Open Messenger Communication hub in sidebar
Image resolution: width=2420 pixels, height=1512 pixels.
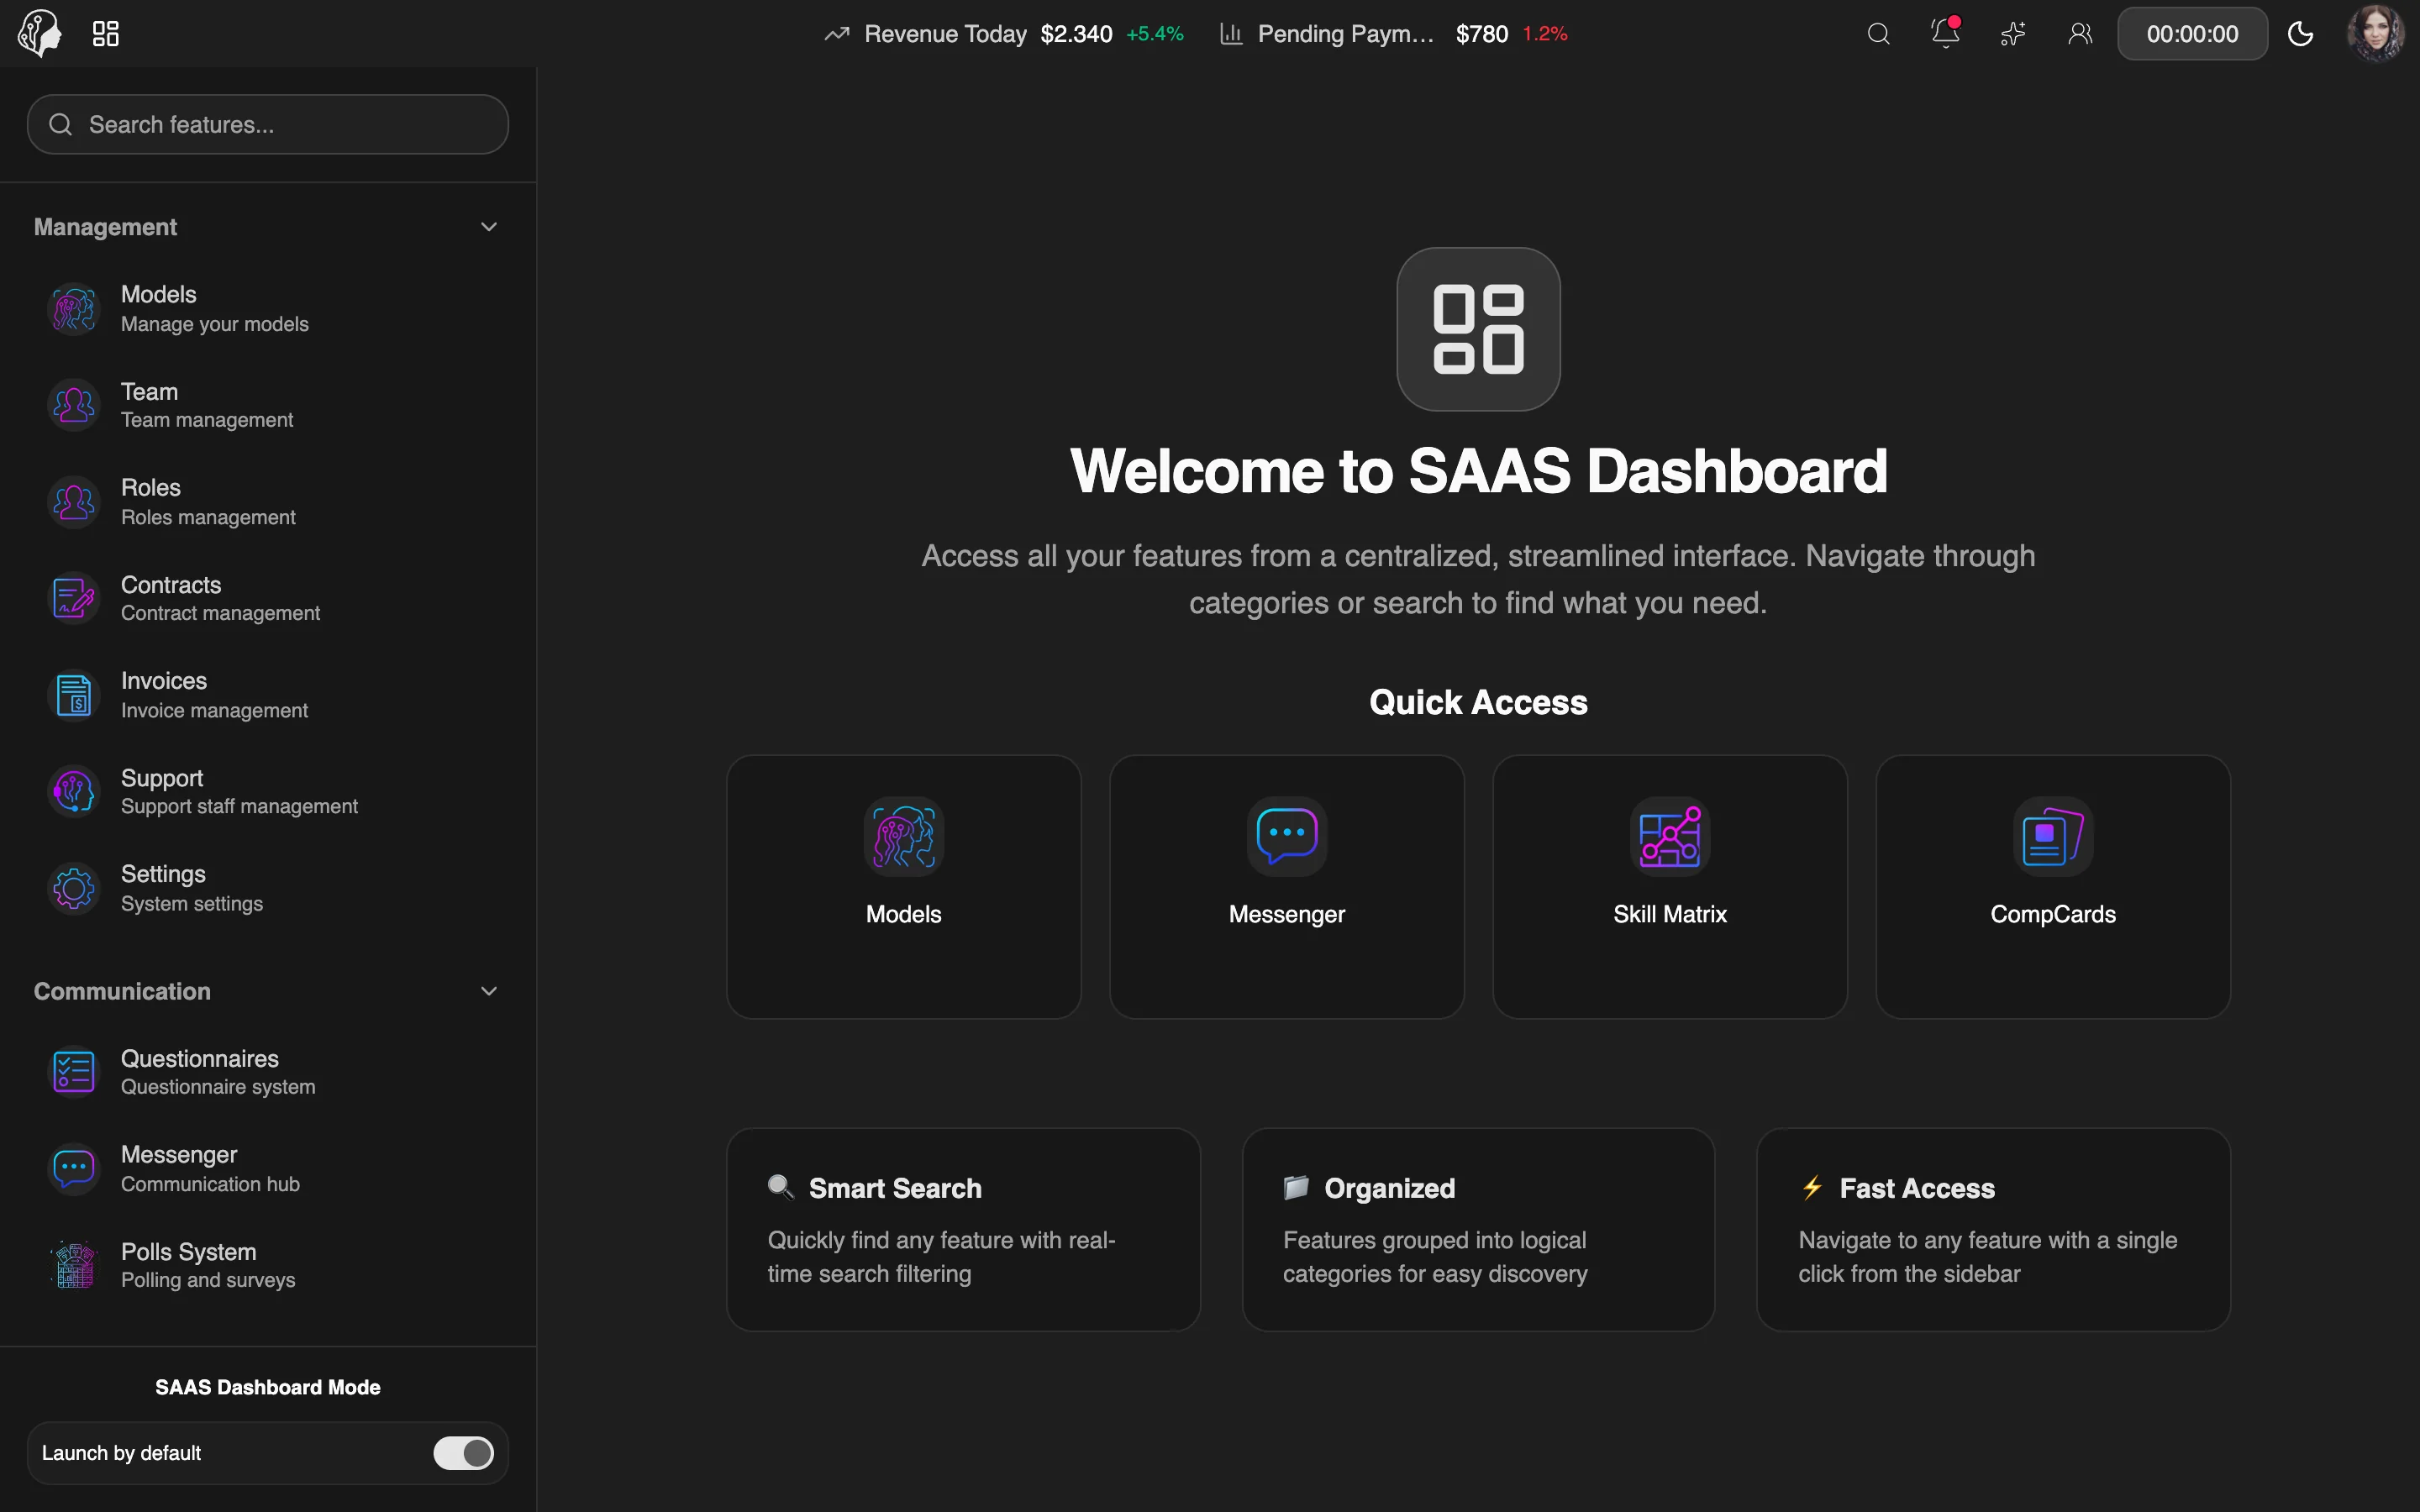(268, 1168)
